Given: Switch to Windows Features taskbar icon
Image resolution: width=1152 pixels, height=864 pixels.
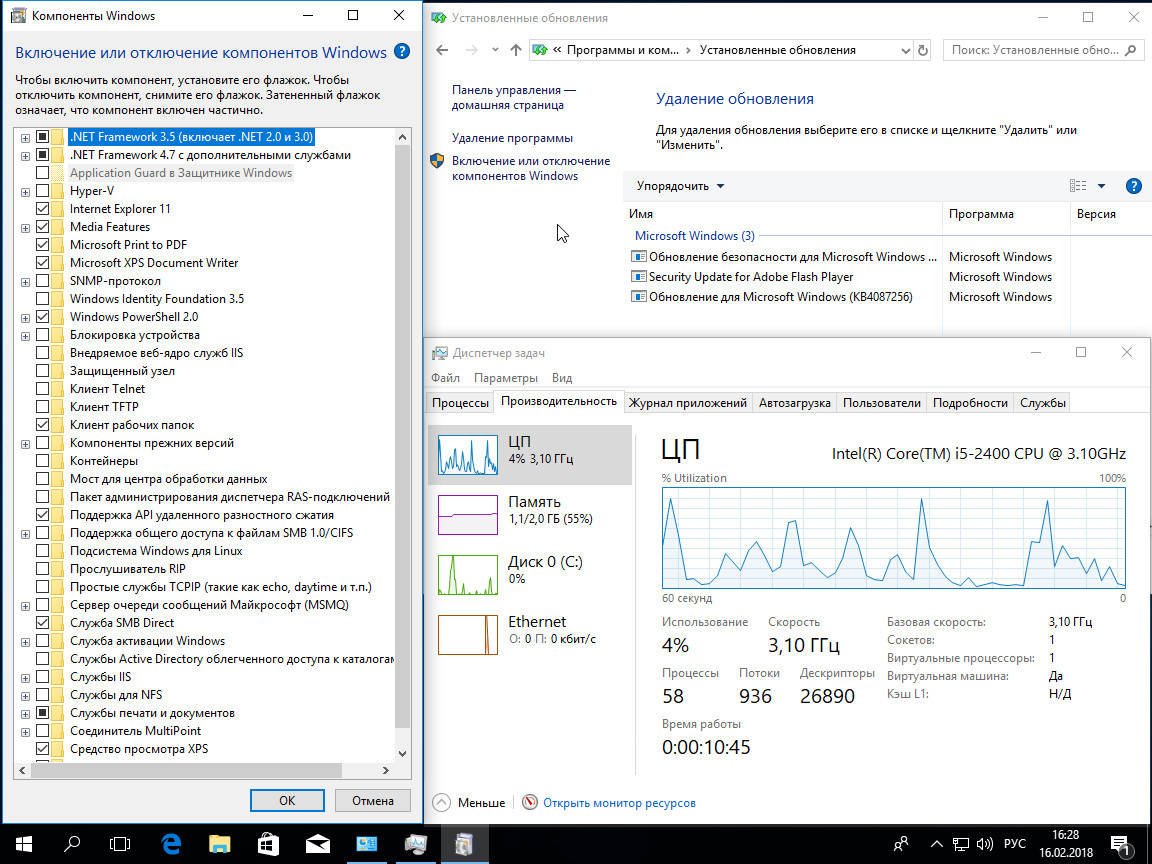Looking at the screenshot, I should (464, 844).
